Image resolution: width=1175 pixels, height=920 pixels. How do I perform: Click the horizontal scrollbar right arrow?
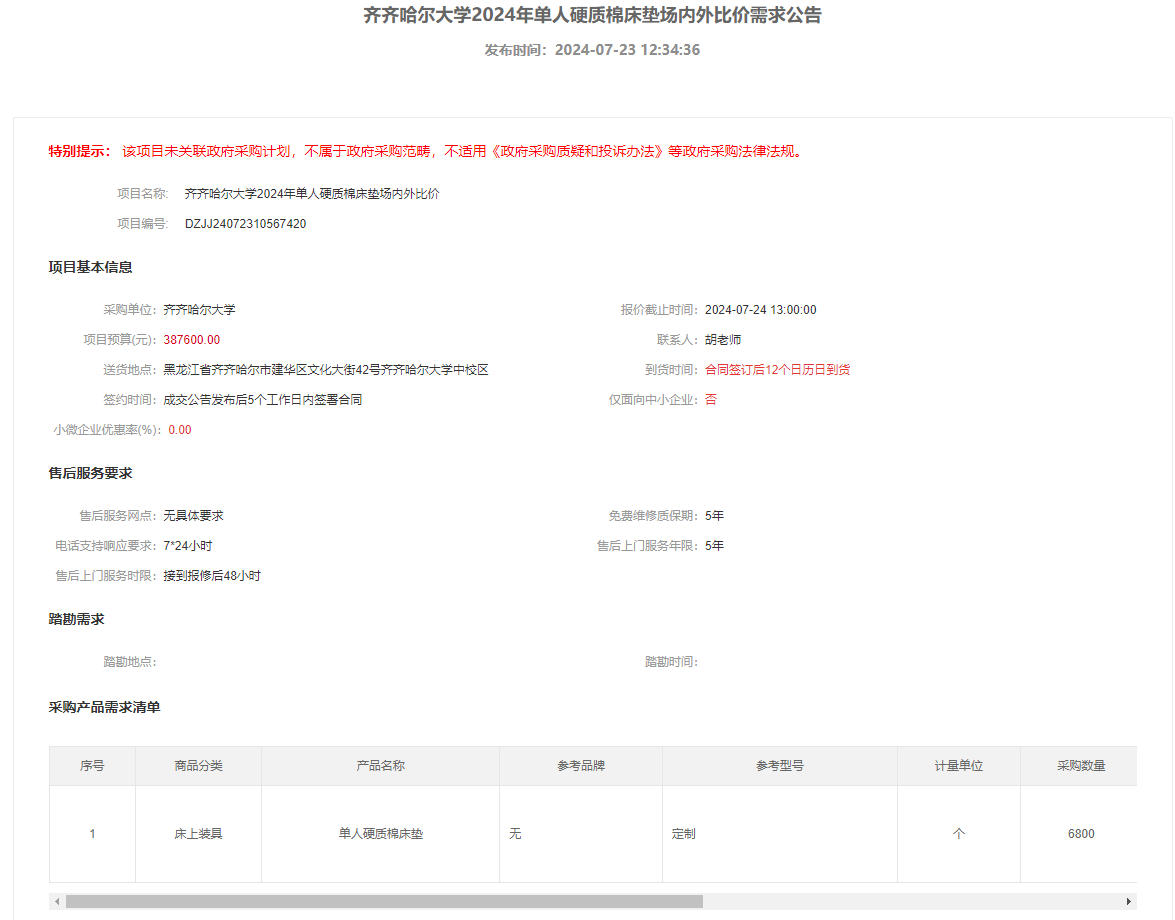point(1129,901)
